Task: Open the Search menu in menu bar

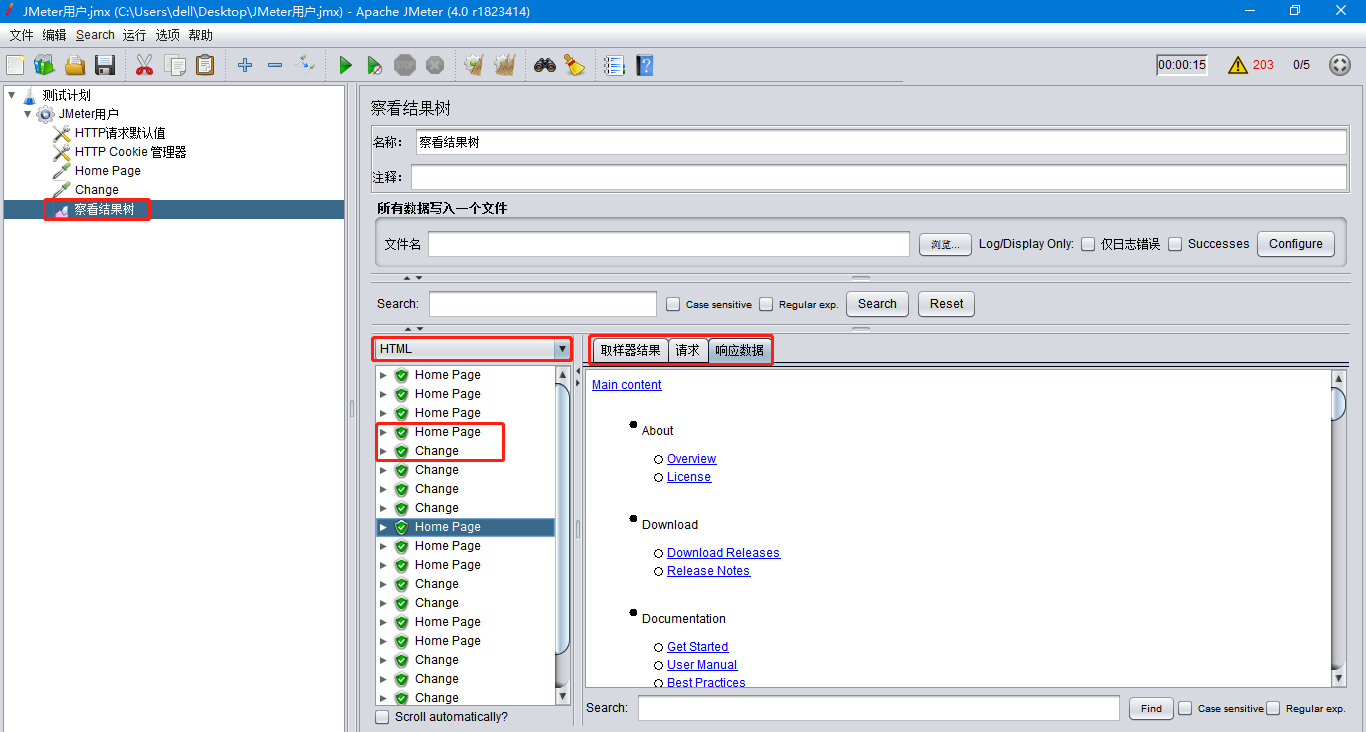Action: pyautogui.click(x=95, y=35)
